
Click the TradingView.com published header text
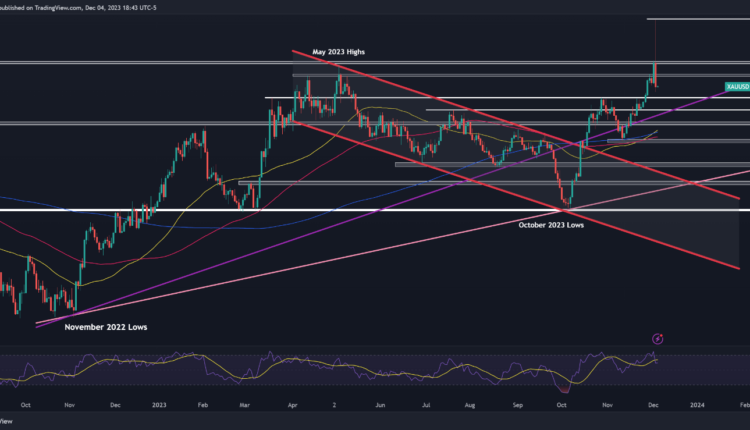tap(58, 5)
